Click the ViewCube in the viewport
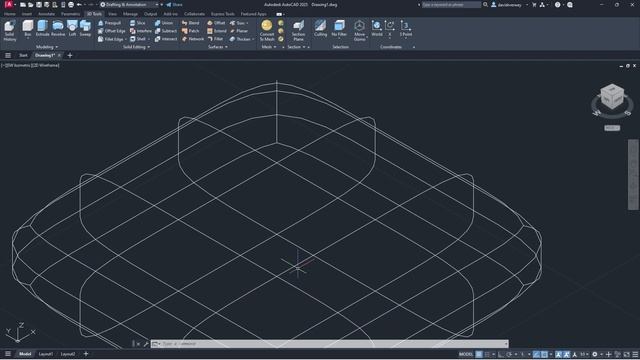Image resolution: width=640 pixels, height=360 pixels. click(612, 97)
